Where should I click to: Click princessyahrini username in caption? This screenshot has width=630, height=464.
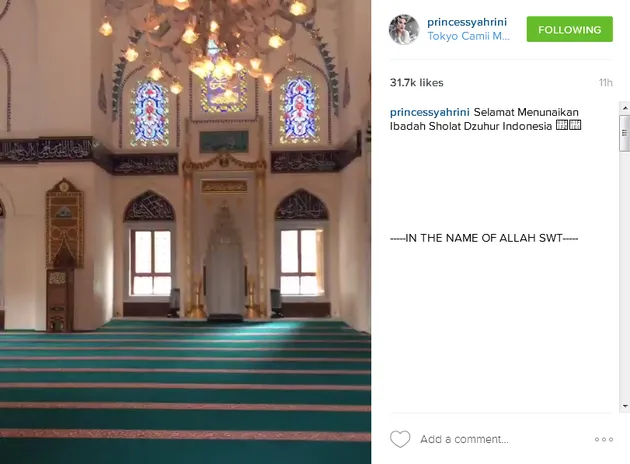(430, 112)
